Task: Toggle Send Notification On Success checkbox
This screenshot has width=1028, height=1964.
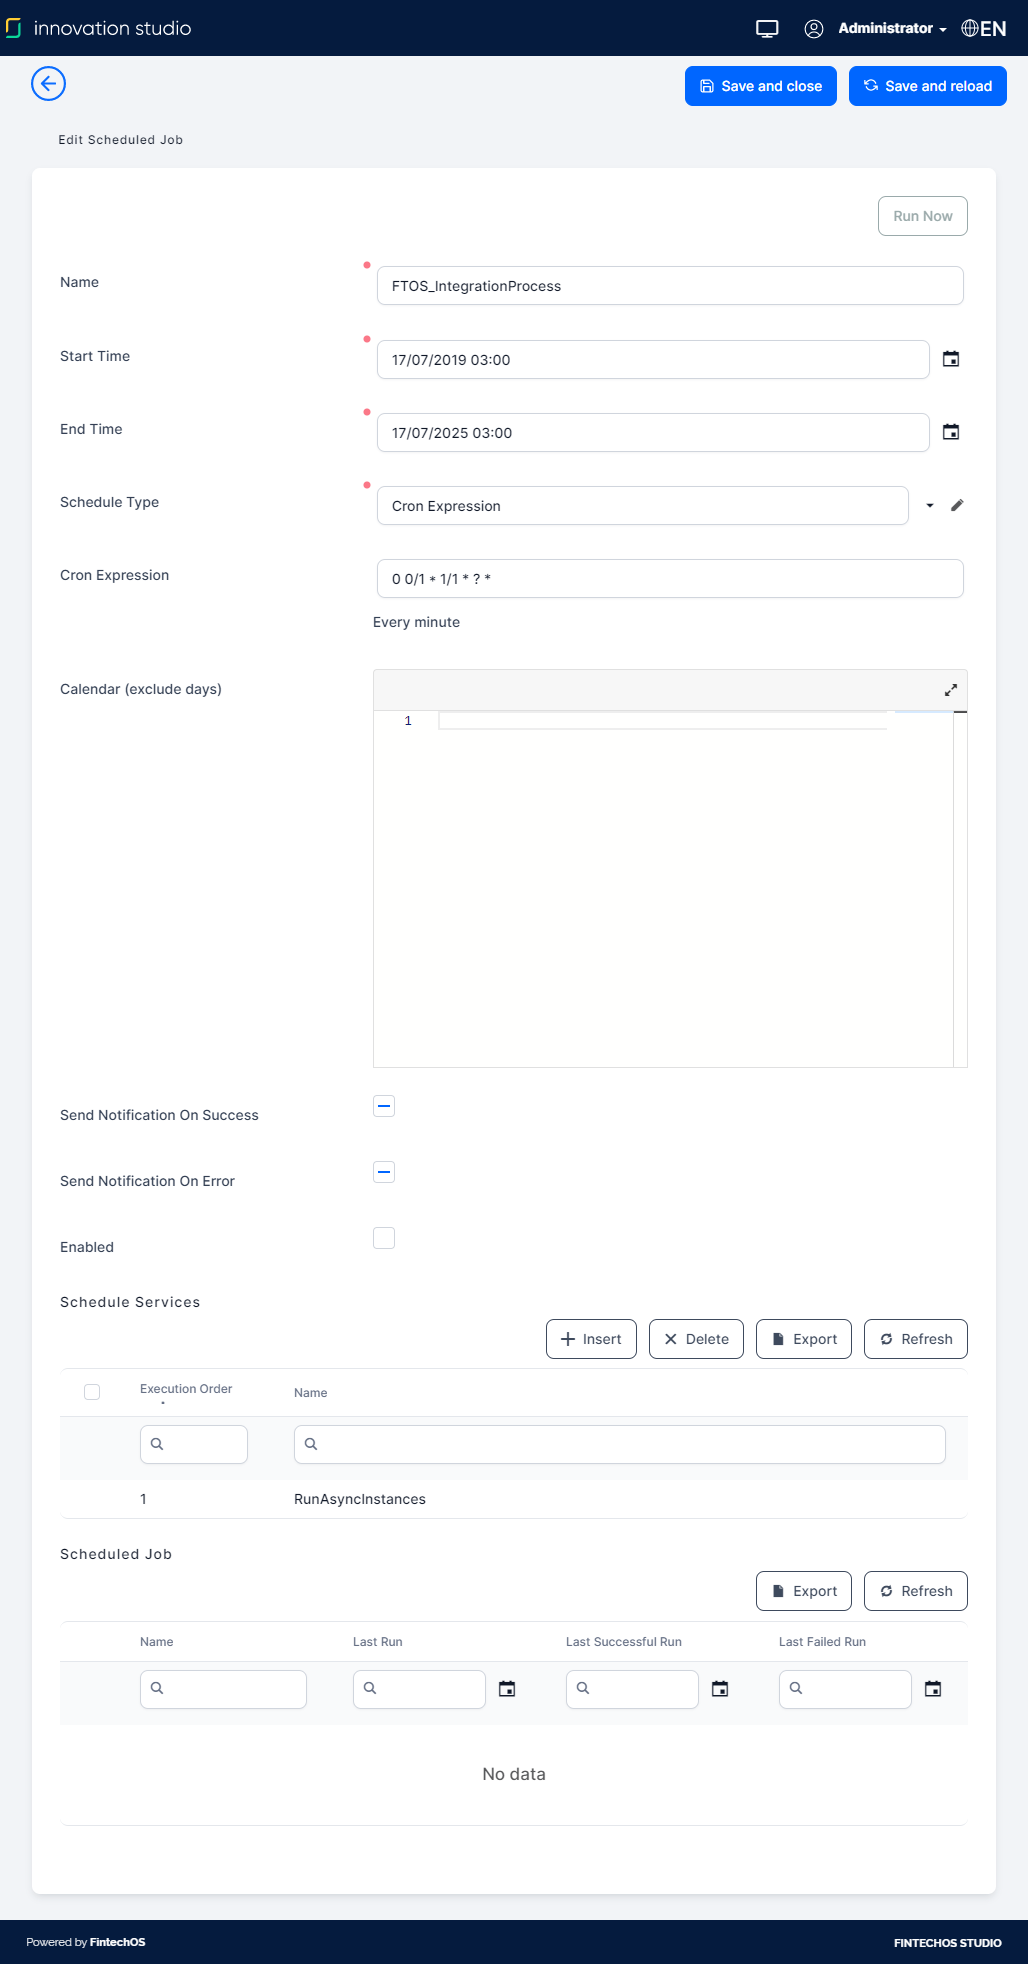Action: [x=384, y=1106]
